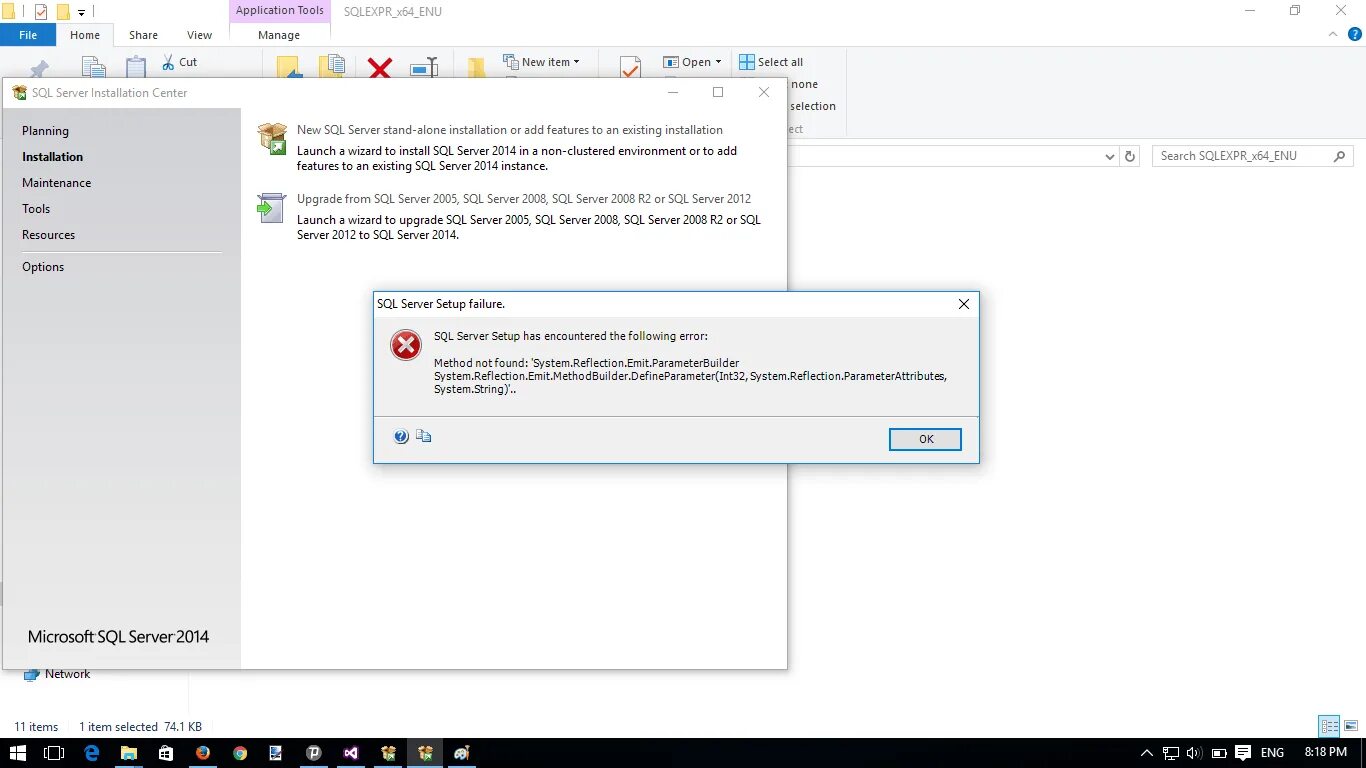Open Options section in Installation Center
1366x768 pixels.
[x=43, y=267]
